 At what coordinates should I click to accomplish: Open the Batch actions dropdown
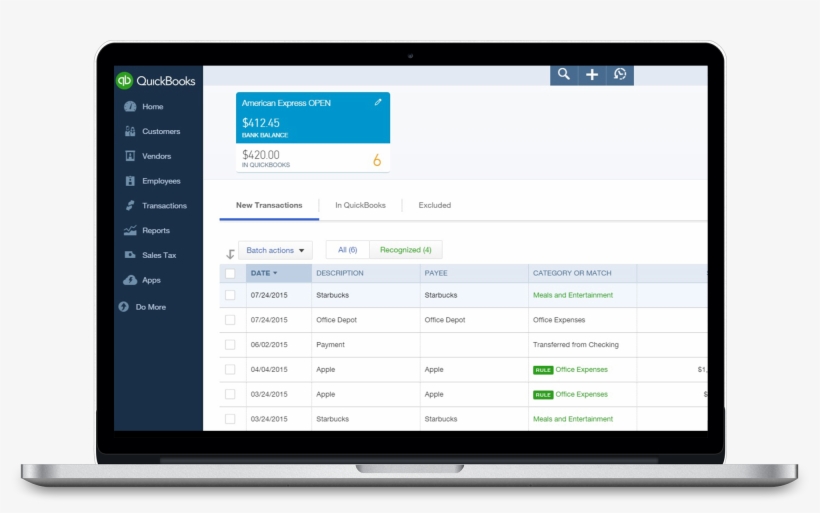276,250
